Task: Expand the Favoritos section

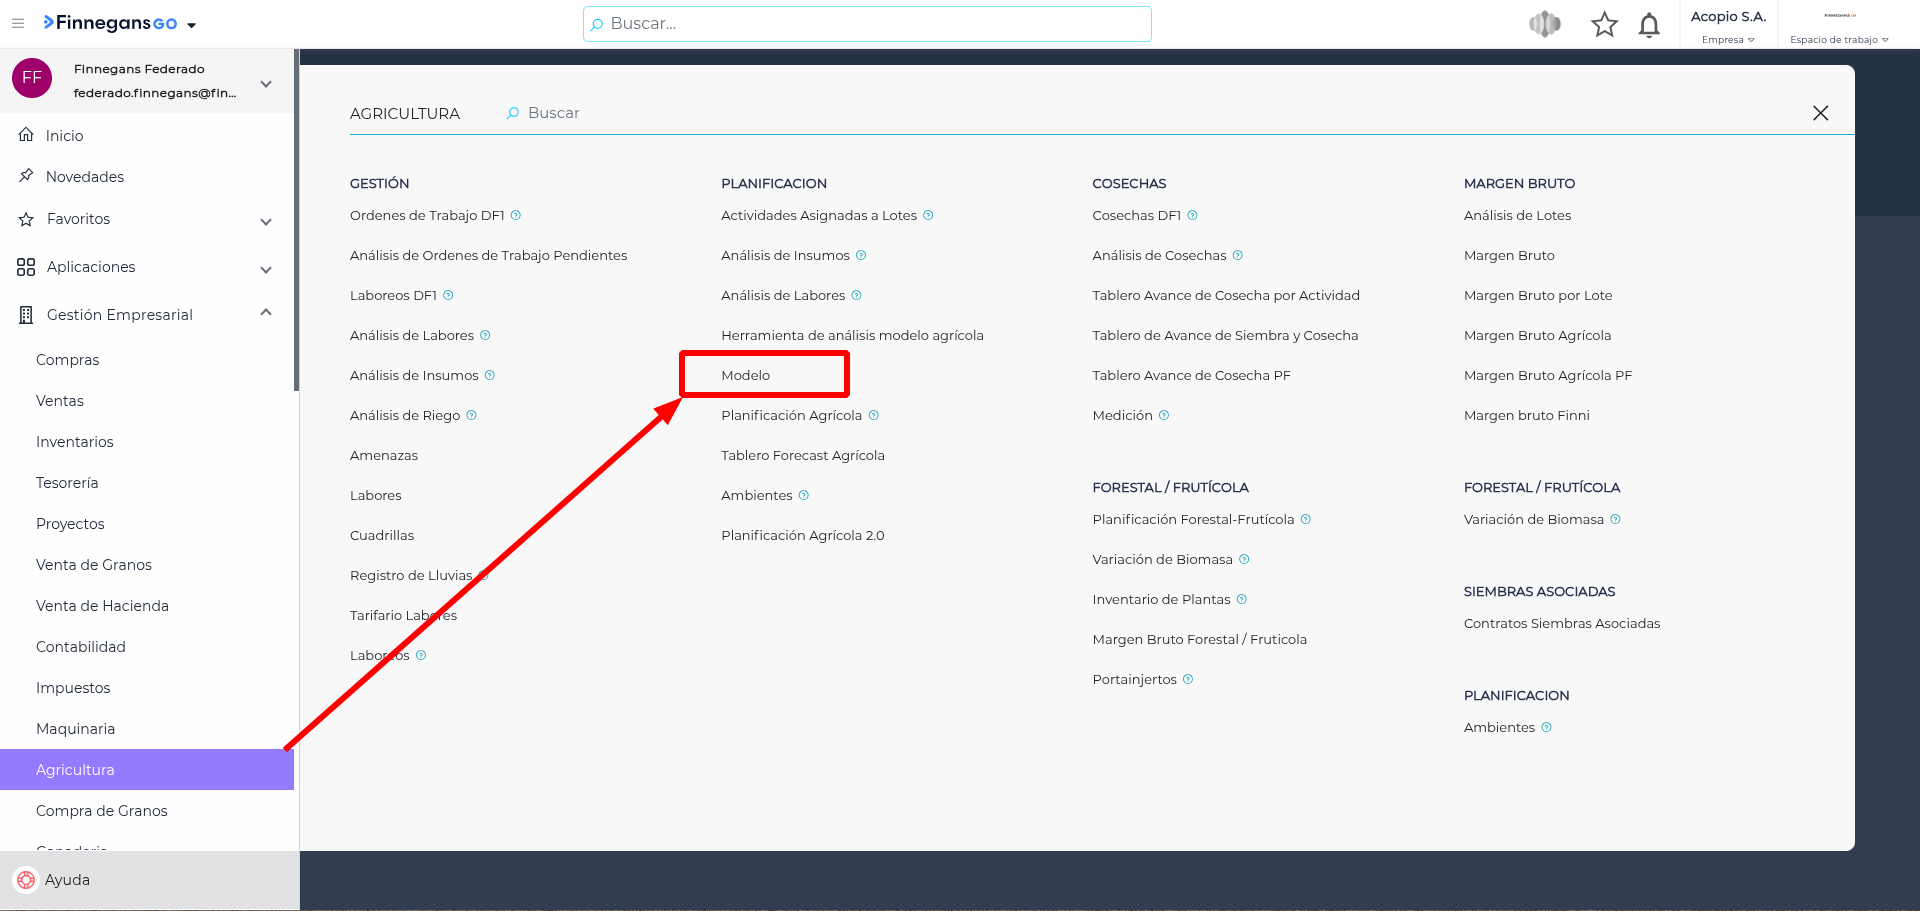Action: point(266,220)
